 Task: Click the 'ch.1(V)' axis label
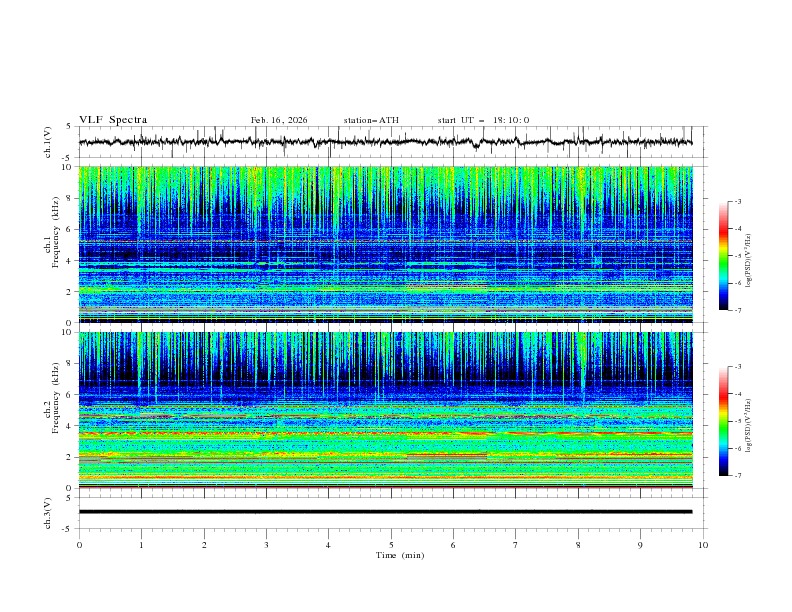pos(48,142)
